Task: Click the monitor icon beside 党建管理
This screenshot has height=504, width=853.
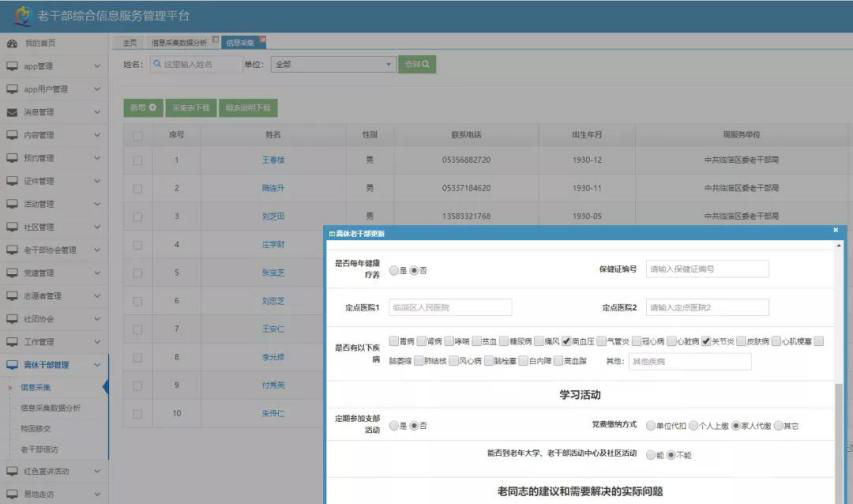Action: [12, 273]
